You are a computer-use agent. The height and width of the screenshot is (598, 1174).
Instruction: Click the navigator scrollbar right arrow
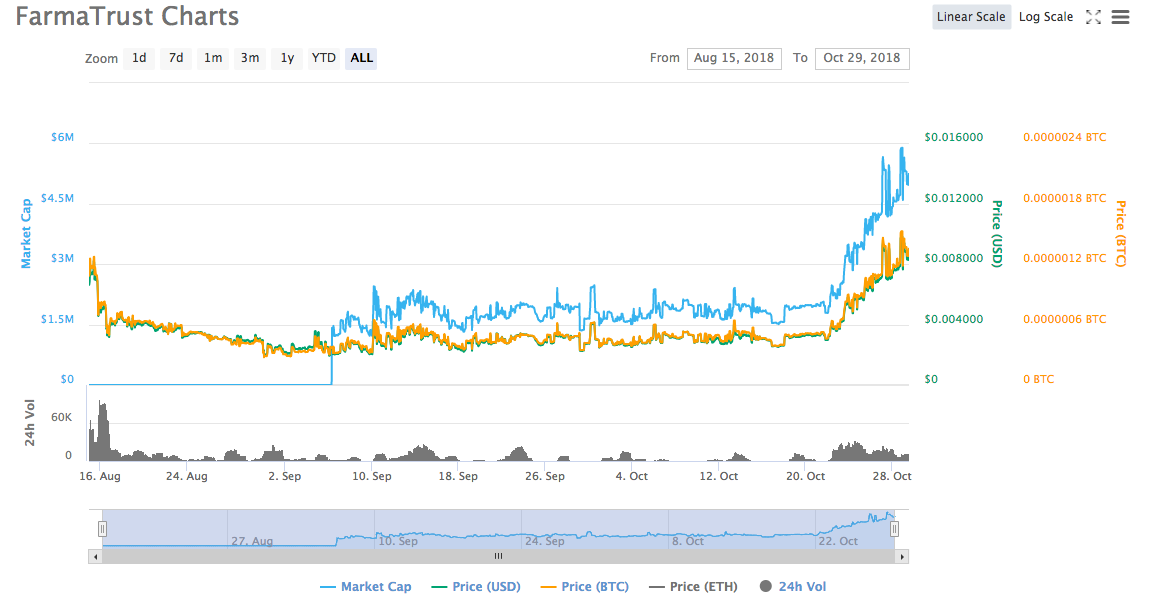(x=902, y=557)
